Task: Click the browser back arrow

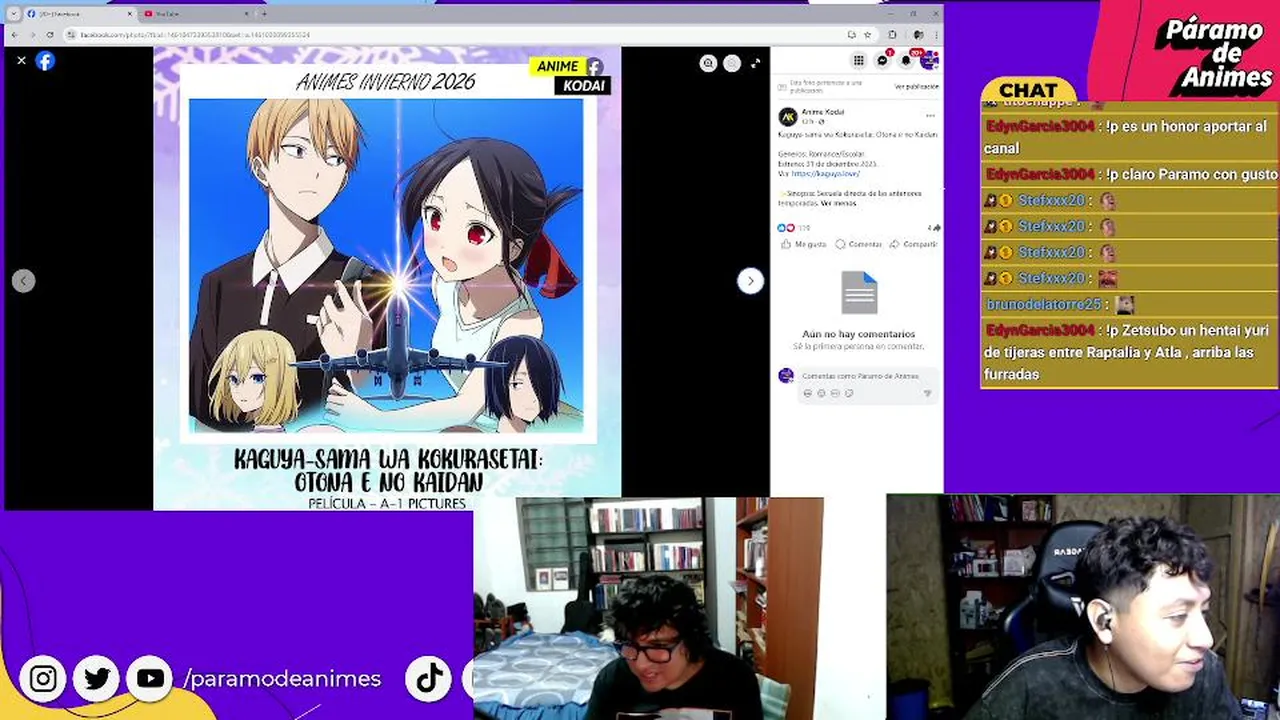Action: (x=14, y=35)
